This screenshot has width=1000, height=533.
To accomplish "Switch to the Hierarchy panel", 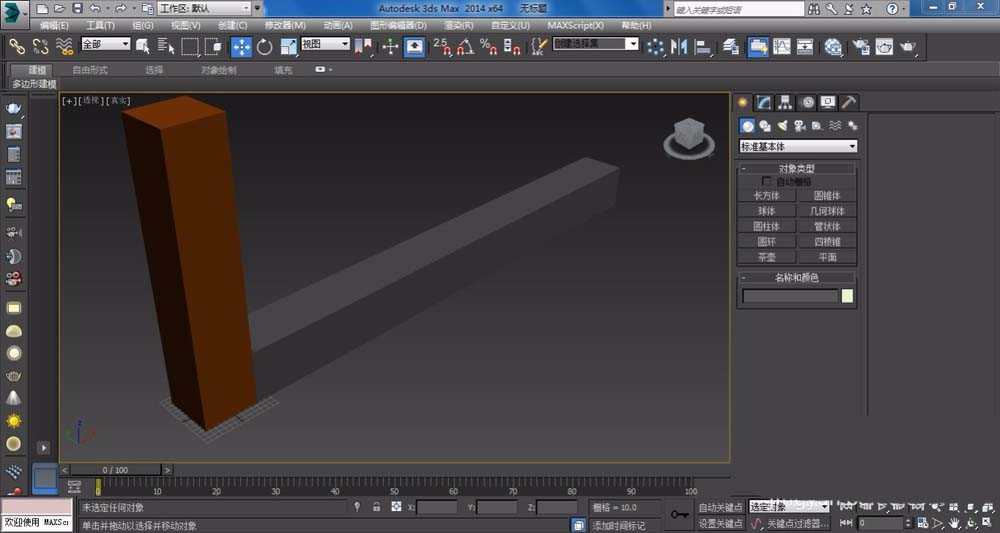I will [785, 102].
